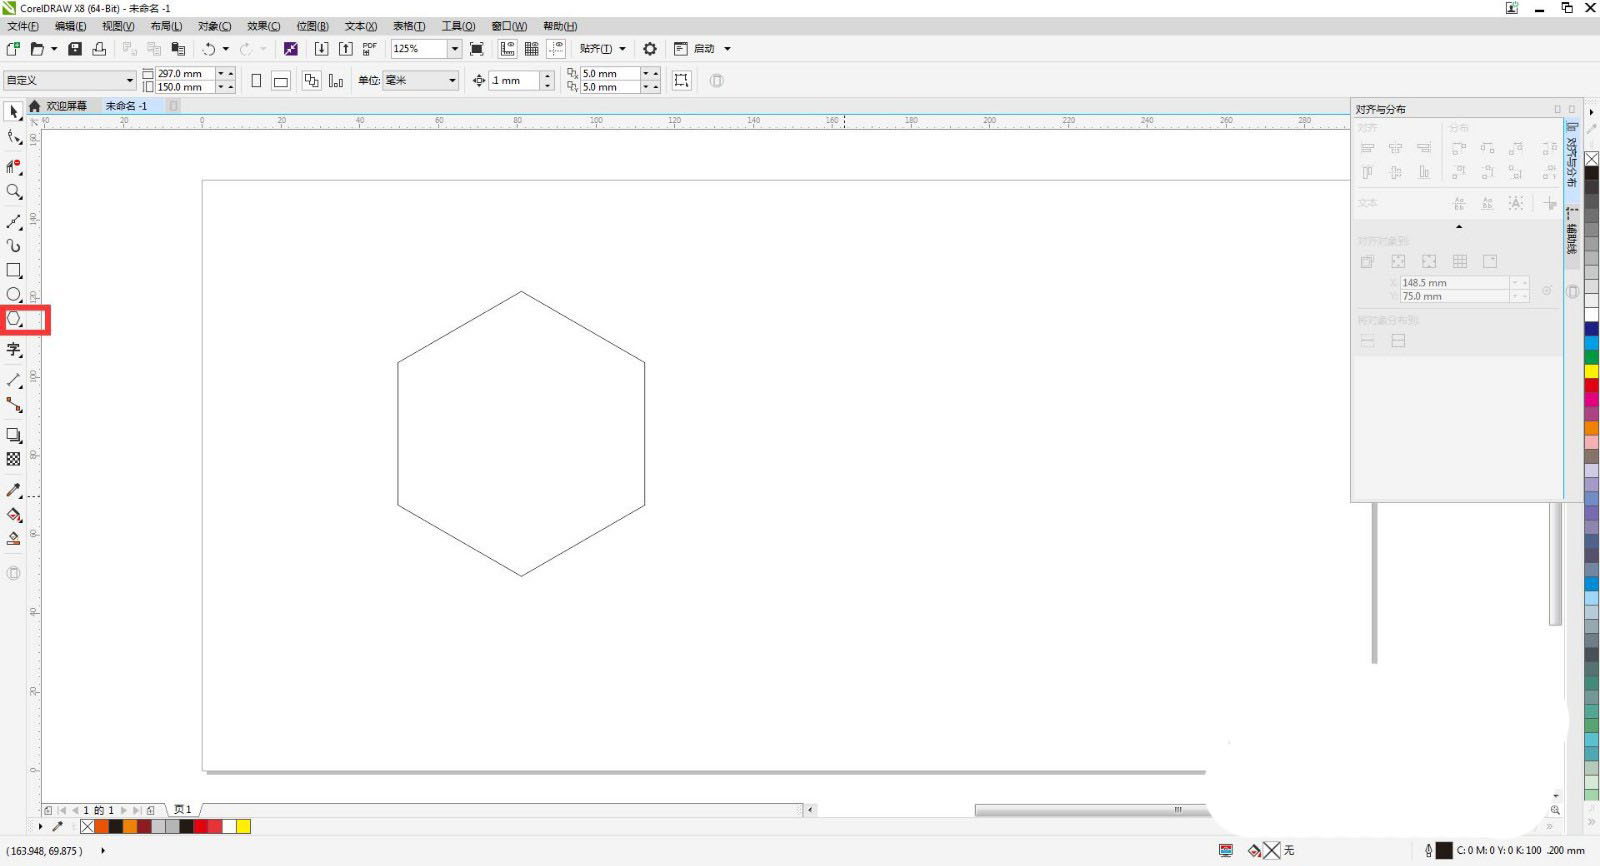Pick the yellow swatch in document palette
The width and height of the screenshot is (1600, 866).
[x=243, y=826]
